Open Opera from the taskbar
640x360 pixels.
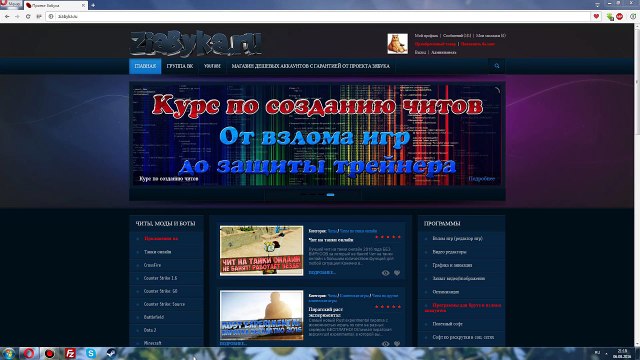pyautogui.click(x=29, y=353)
